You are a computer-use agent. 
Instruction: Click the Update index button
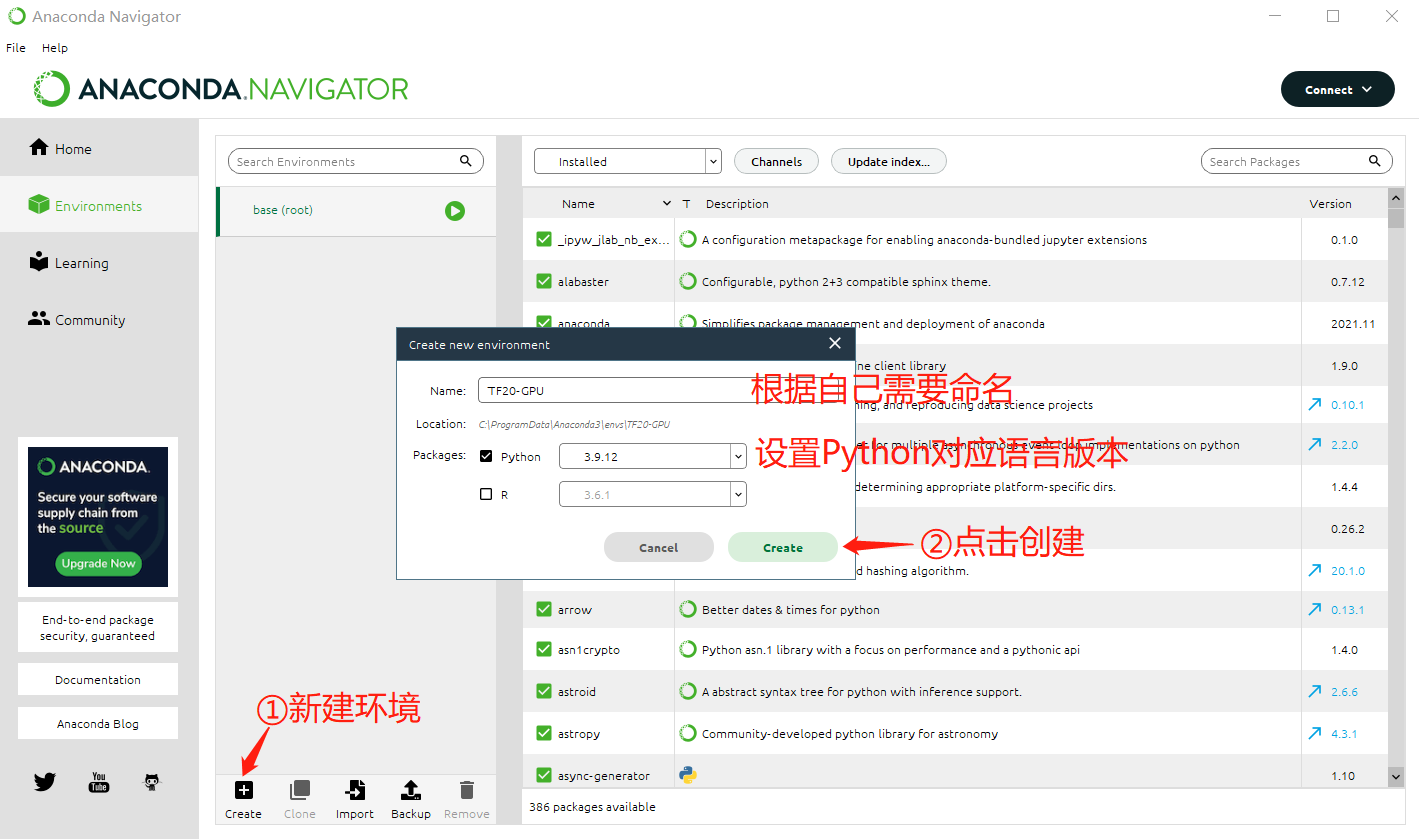coord(889,161)
